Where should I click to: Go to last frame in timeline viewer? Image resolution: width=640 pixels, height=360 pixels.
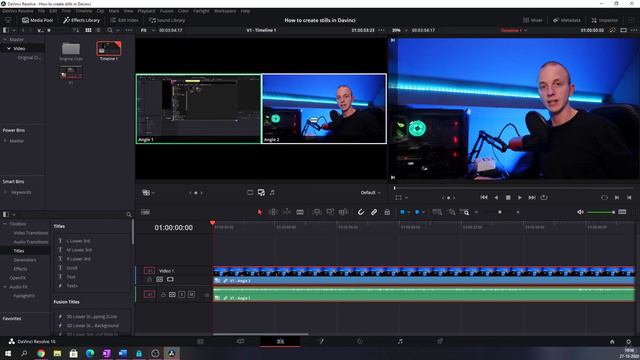tap(532, 197)
